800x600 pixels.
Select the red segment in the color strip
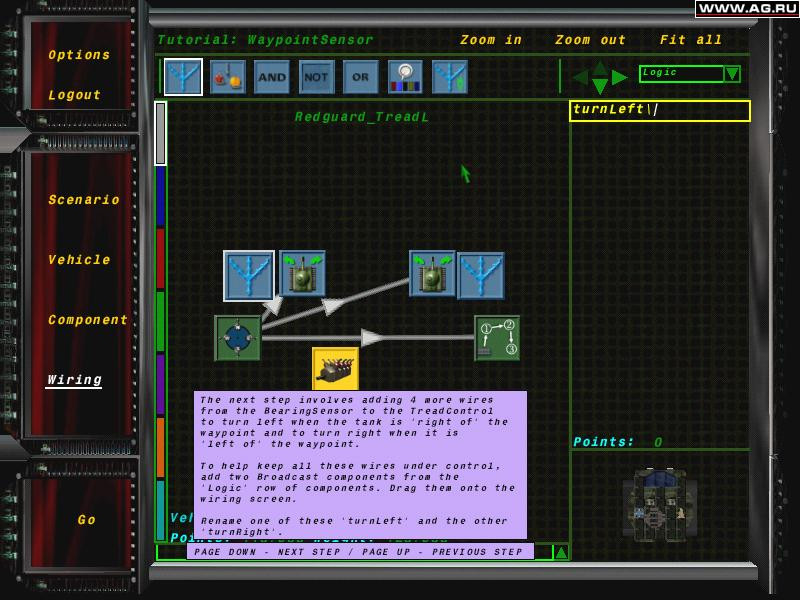[x=160, y=259]
